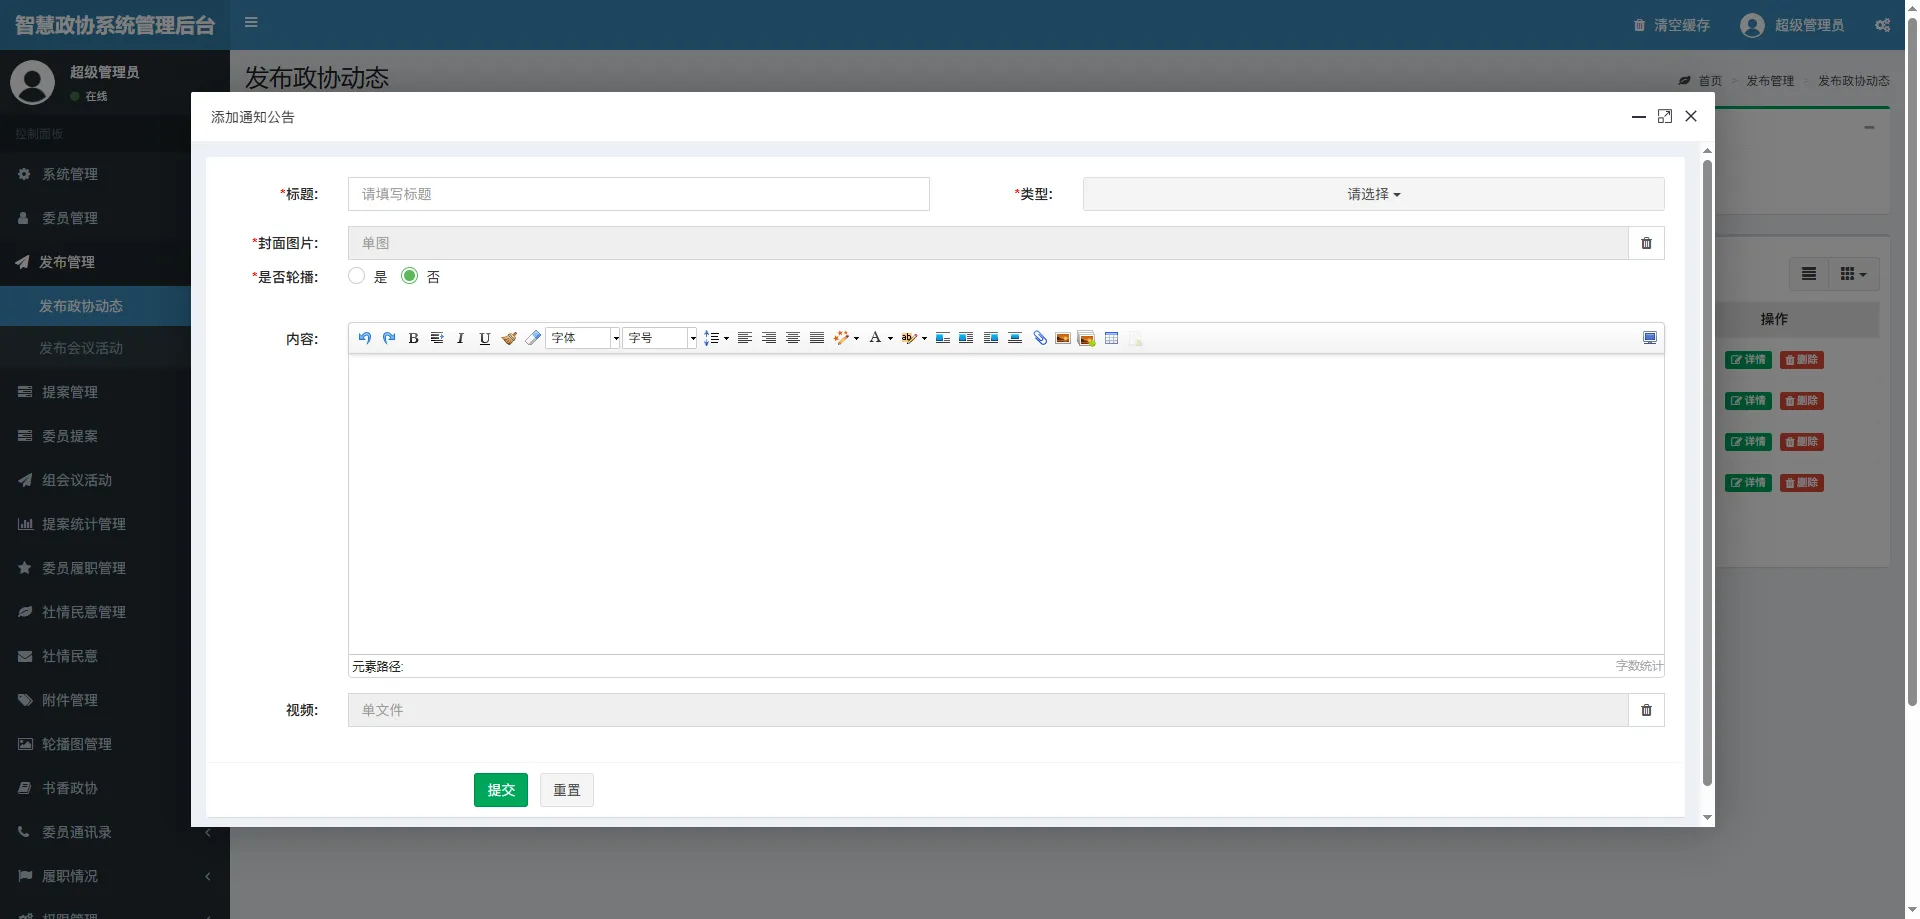Open the 字体 font family dropdown
The image size is (1920, 919).
[x=583, y=338]
